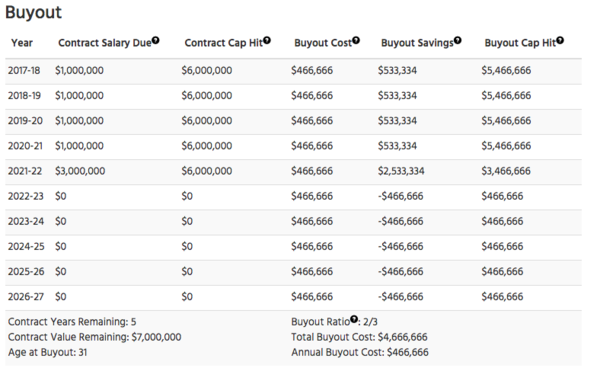
Task: Select the 2023-24 year cell
Action: click(x=26, y=221)
